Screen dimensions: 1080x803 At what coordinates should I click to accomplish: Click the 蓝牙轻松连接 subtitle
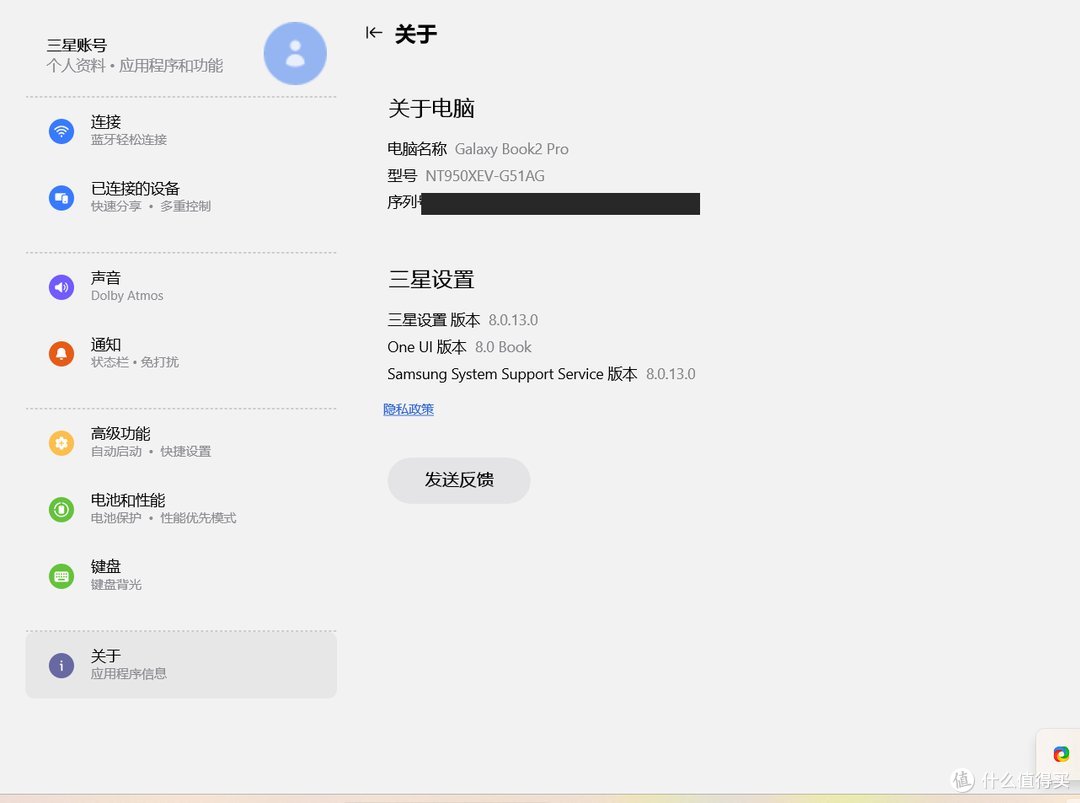coord(129,140)
